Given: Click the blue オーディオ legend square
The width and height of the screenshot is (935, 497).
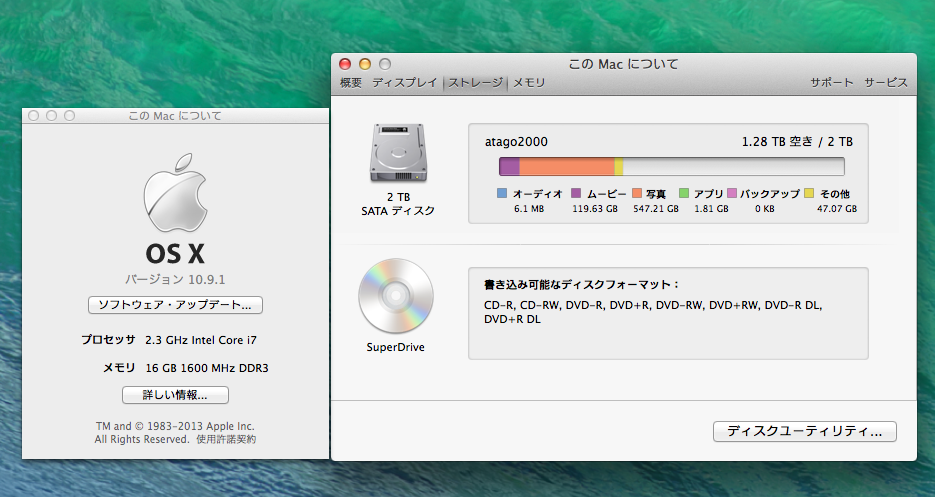Looking at the screenshot, I should pos(502,193).
